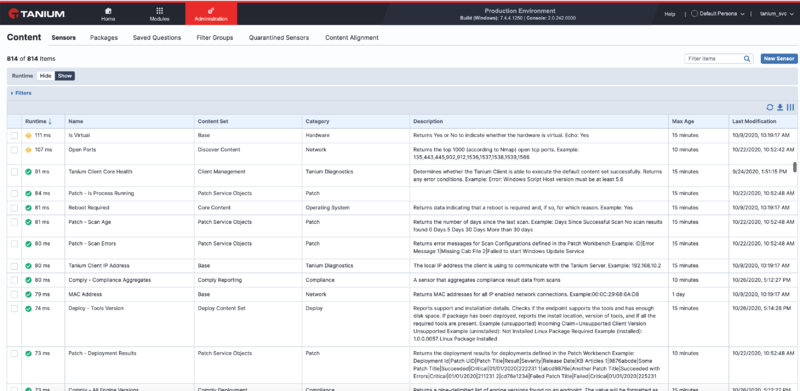The width and height of the screenshot is (800, 391).
Task: Tick the Patch - Scan Age checkbox
Action: (14, 222)
